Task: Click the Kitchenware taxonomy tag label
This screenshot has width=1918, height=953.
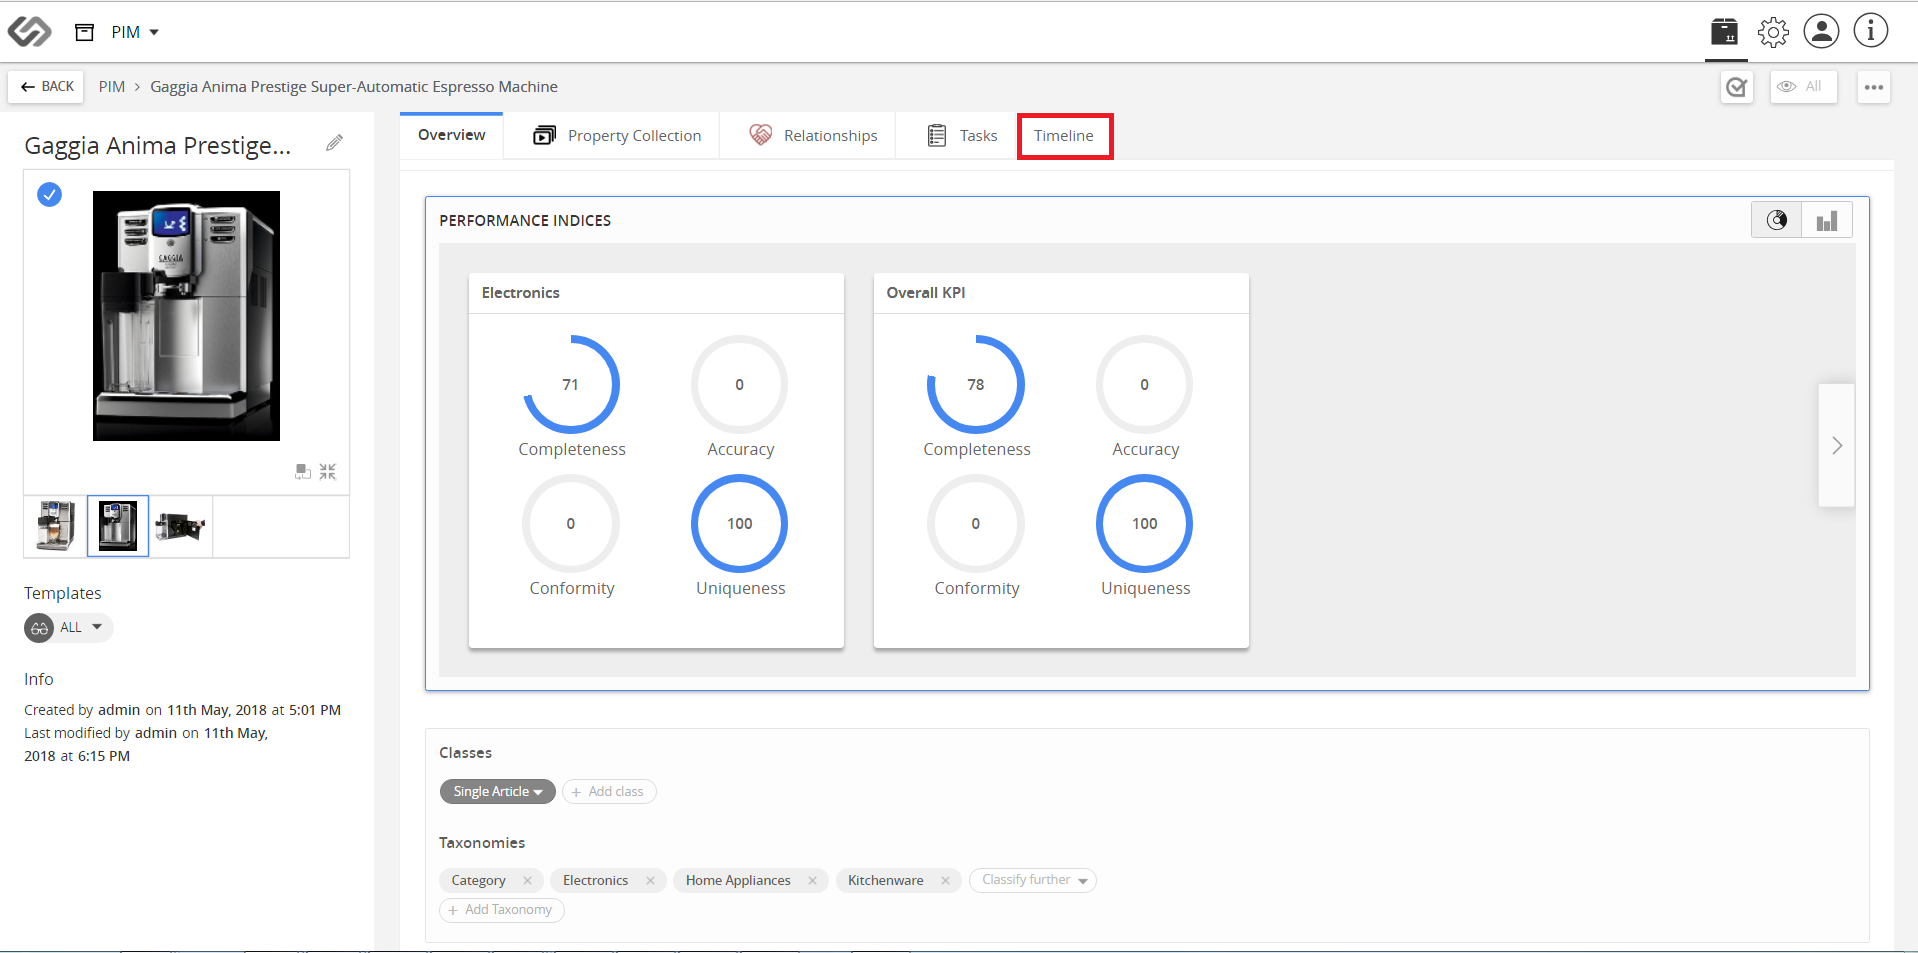Action: [886, 880]
